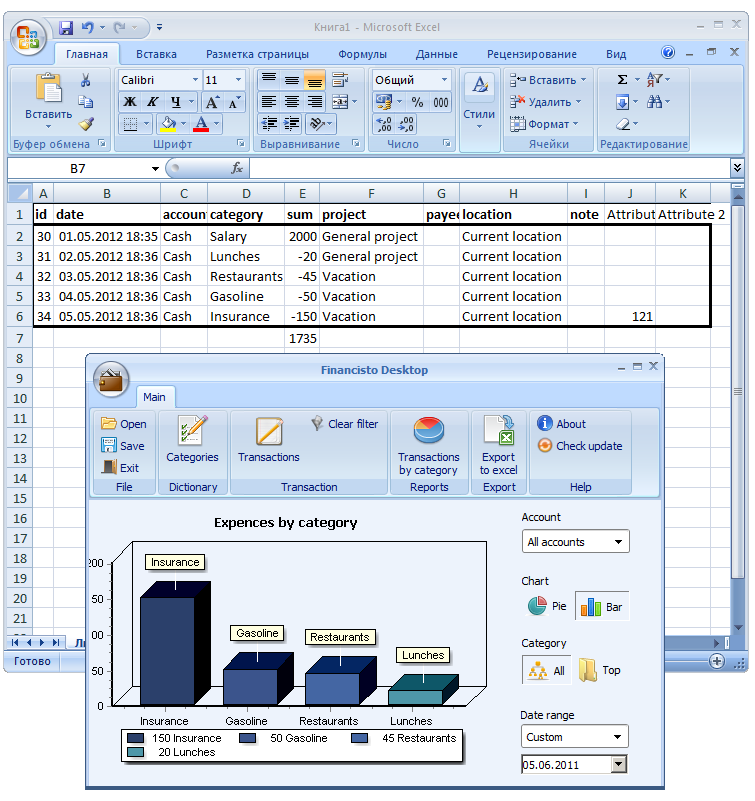Undo the last action in Excel
The image size is (755, 801).
(x=88, y=28)
